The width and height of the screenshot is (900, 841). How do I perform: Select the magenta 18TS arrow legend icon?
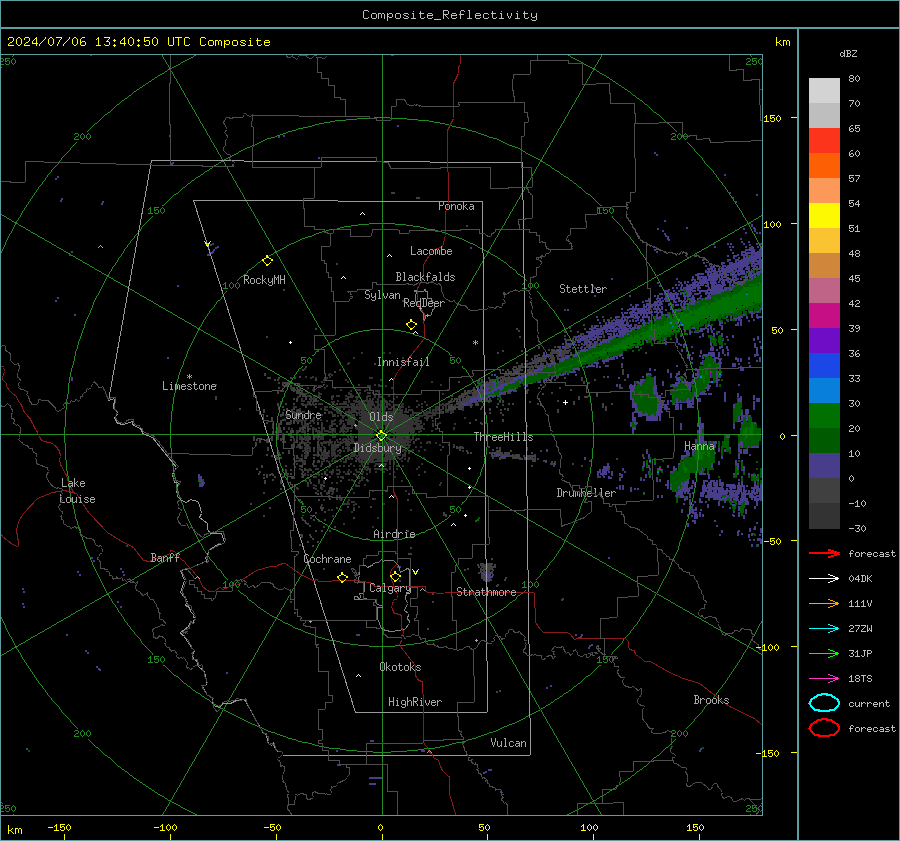[824, 679]
